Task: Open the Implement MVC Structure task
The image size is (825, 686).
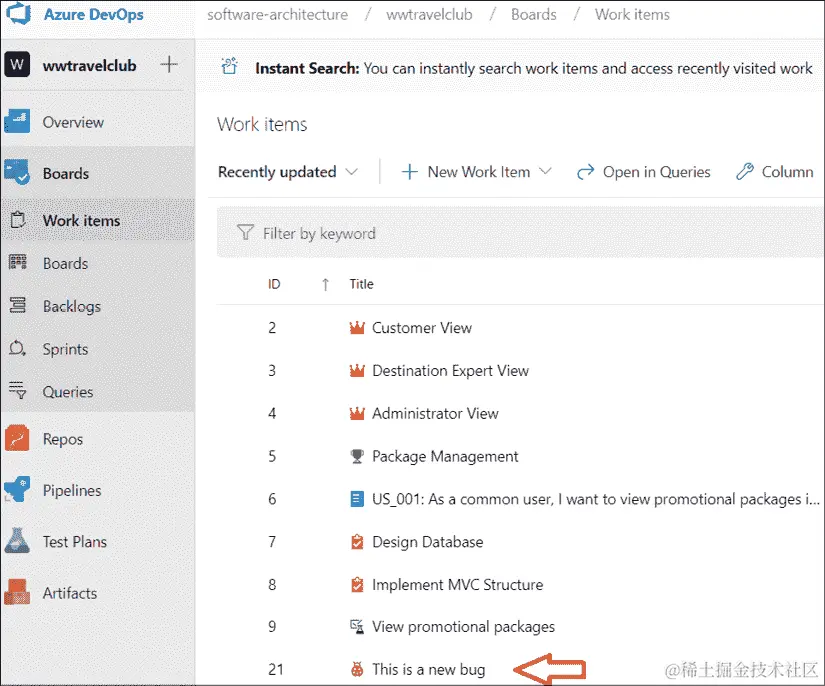Action: pyautogui.click(x=457, y=584)
